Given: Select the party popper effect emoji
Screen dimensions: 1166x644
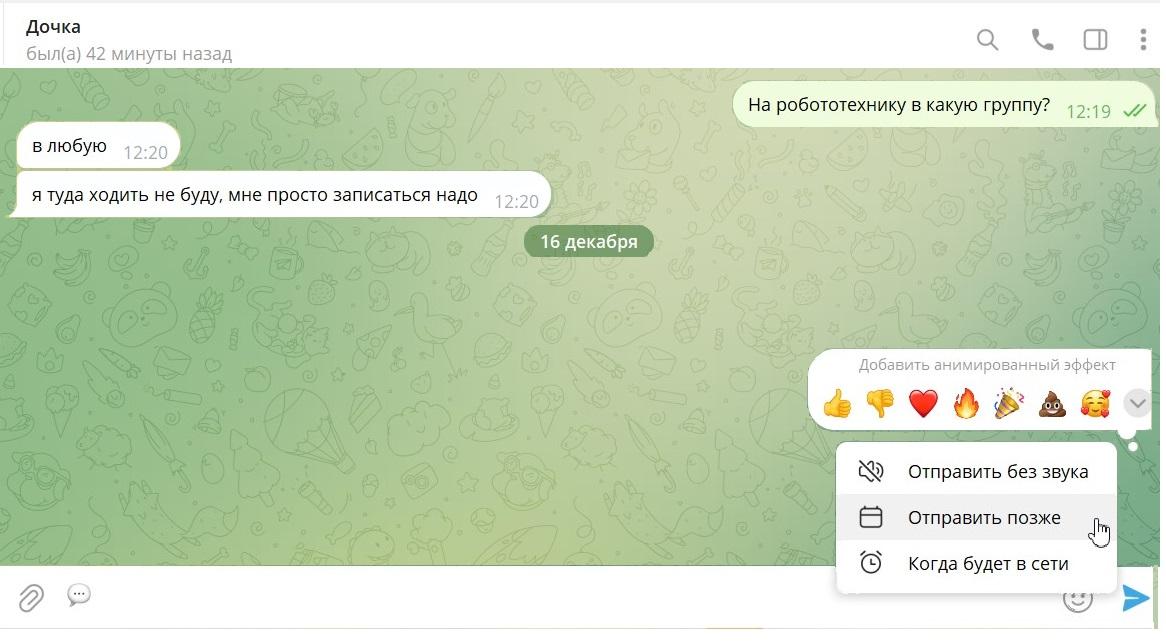Looking at the screenshot, I should tap(1009, 405).
